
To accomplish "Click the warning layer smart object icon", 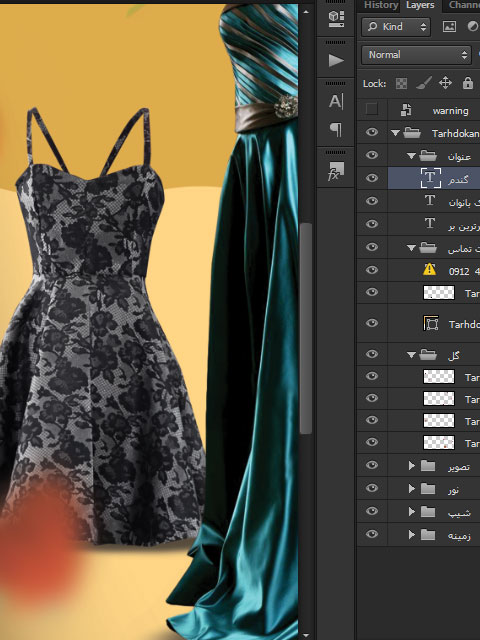I will click(406, 110).
